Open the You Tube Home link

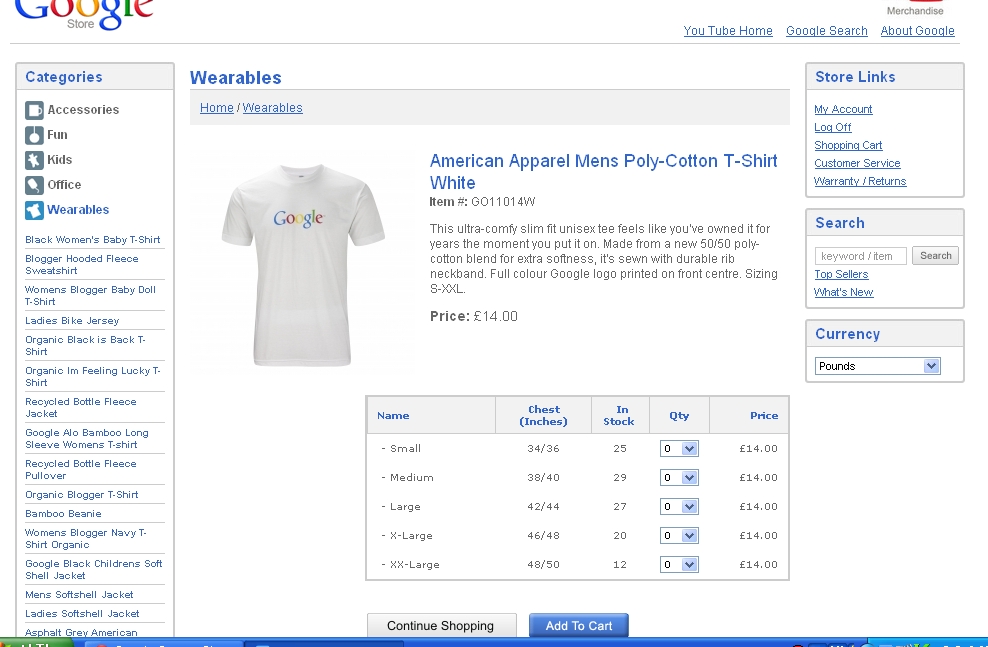click(728, 31)
